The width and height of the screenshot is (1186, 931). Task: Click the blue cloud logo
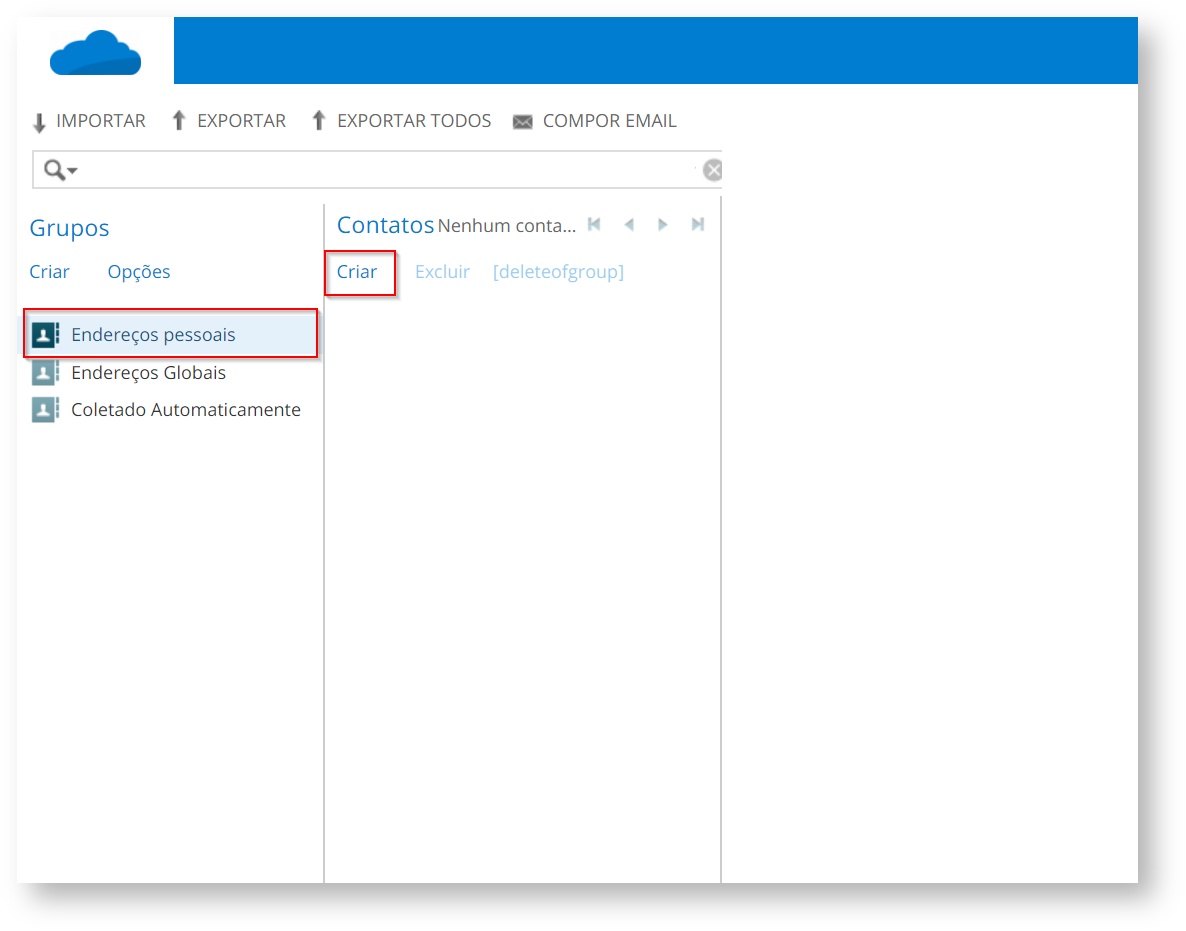pyautogui.click(x=96, y=53)
